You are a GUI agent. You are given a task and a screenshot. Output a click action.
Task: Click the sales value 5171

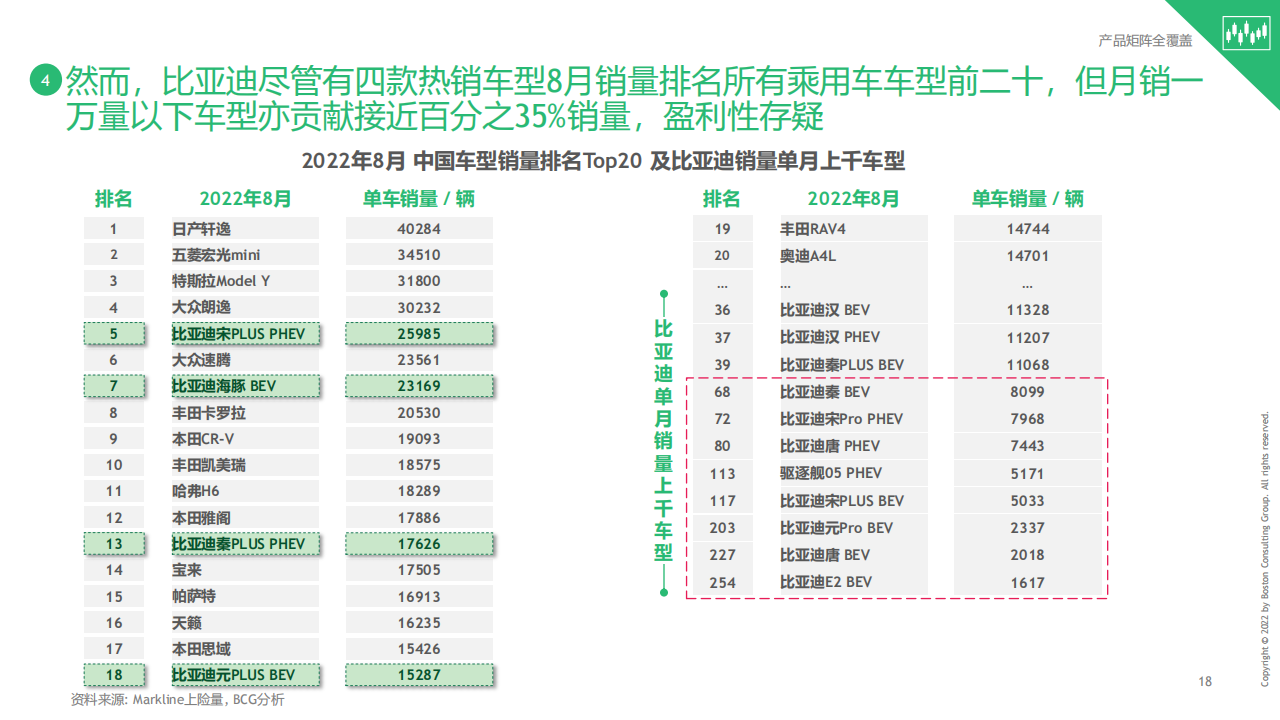click(x=1028, y=473)
